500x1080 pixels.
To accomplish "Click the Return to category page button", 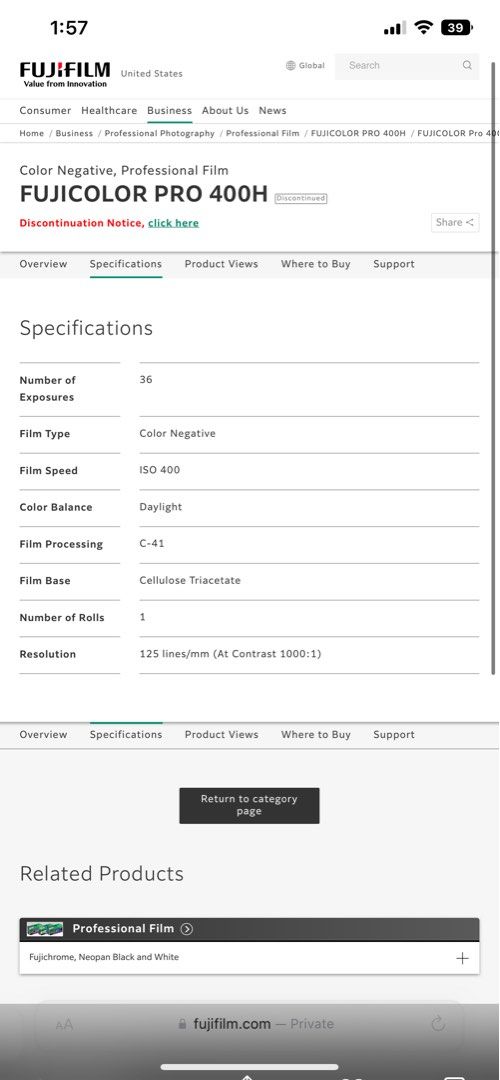I will [x=249, y=805].
